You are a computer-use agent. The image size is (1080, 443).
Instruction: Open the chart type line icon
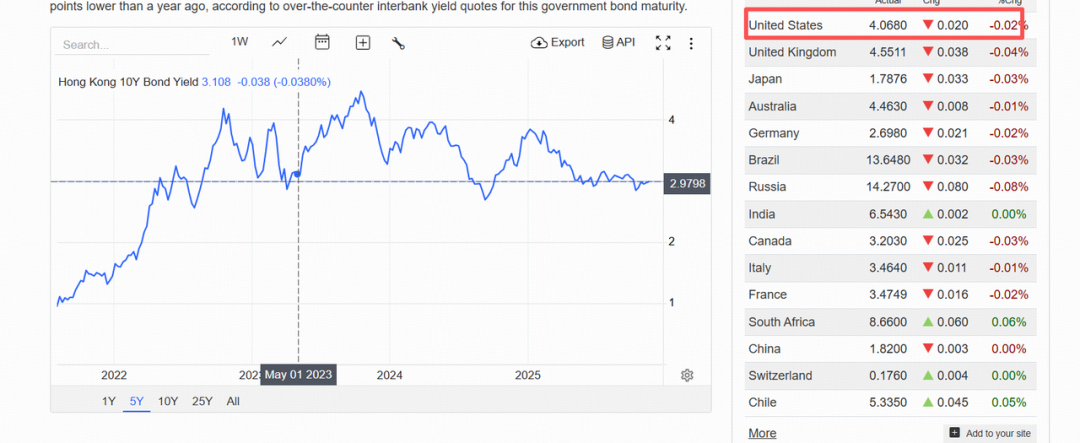(x=280, y=42)
